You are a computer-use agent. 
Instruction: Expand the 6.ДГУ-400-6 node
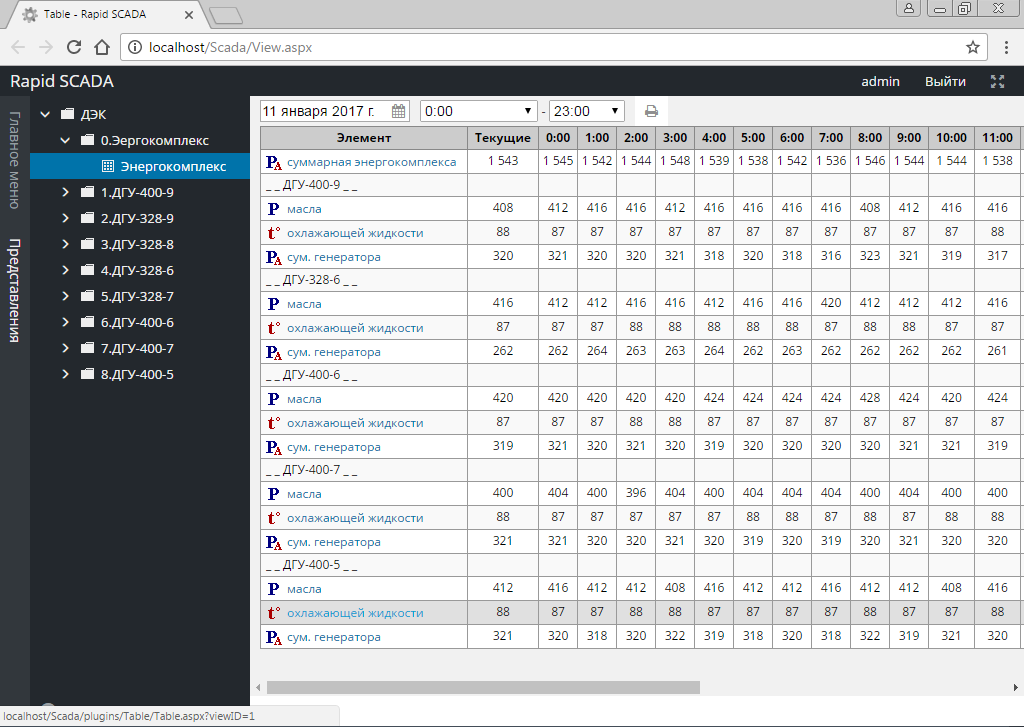click(65, 322)
